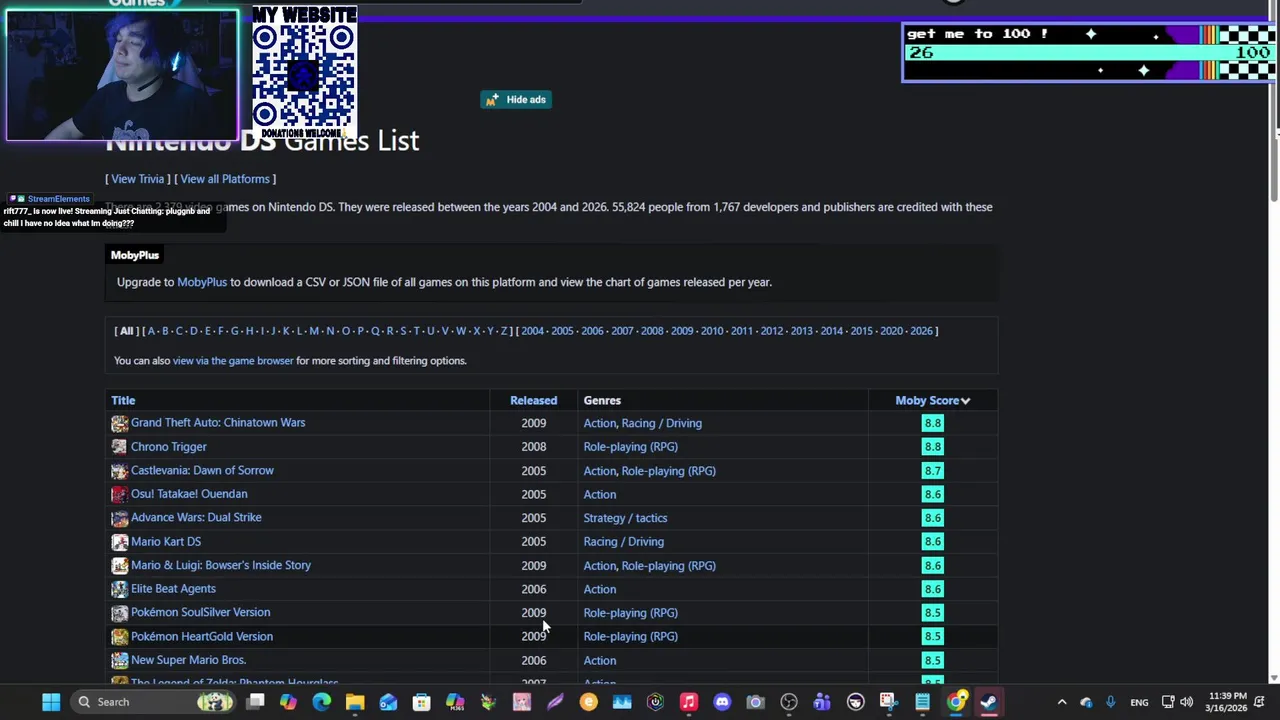The image size is (1280, 720).
Task: Click the Mario Kart DS game thumbnail
Action: coord(119,542)
